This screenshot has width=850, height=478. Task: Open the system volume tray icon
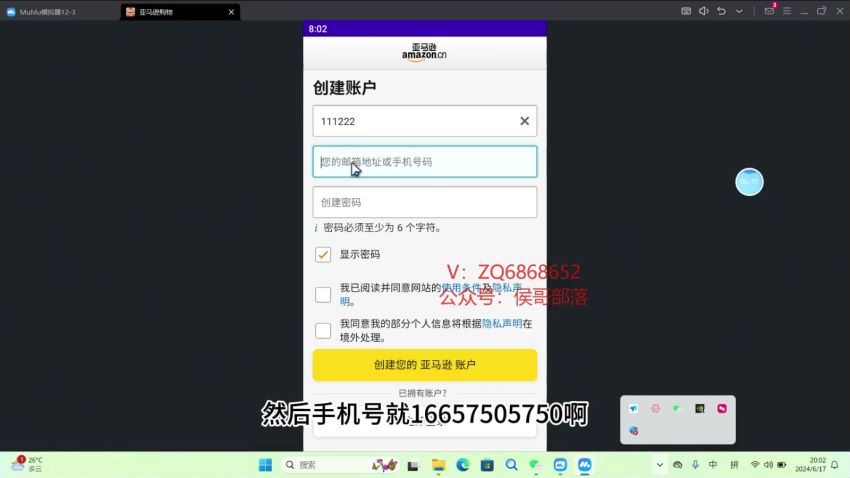[x=768, y=464]
